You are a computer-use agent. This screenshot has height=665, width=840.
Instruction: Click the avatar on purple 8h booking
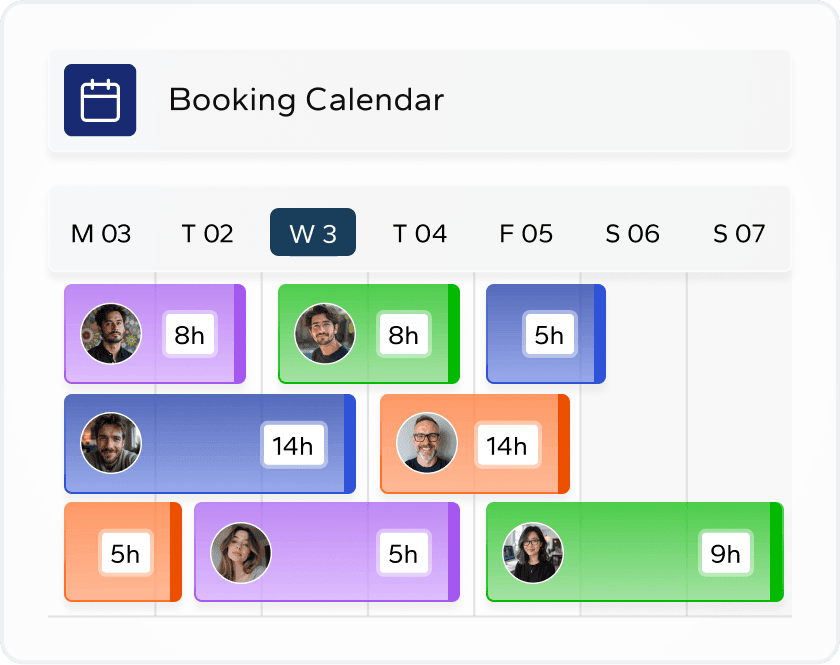pyautogui.click(x=111, y=334)
